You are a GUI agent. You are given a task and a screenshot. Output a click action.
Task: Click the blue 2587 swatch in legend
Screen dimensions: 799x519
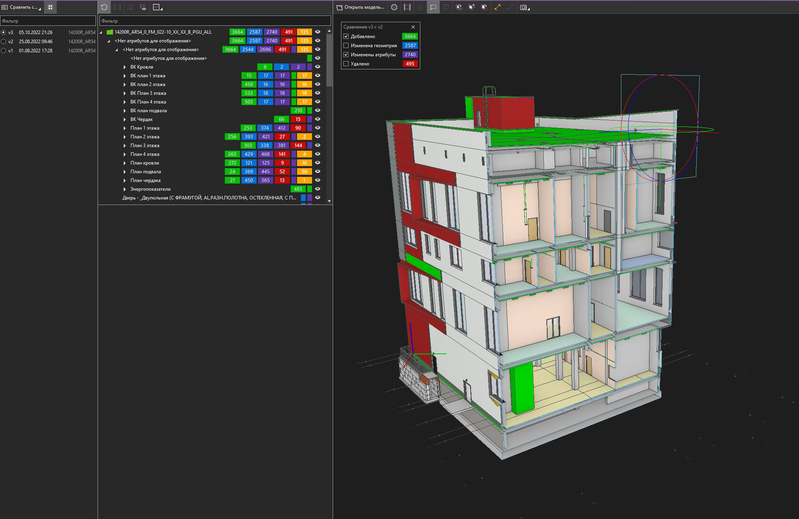click(x=410, y=45)
